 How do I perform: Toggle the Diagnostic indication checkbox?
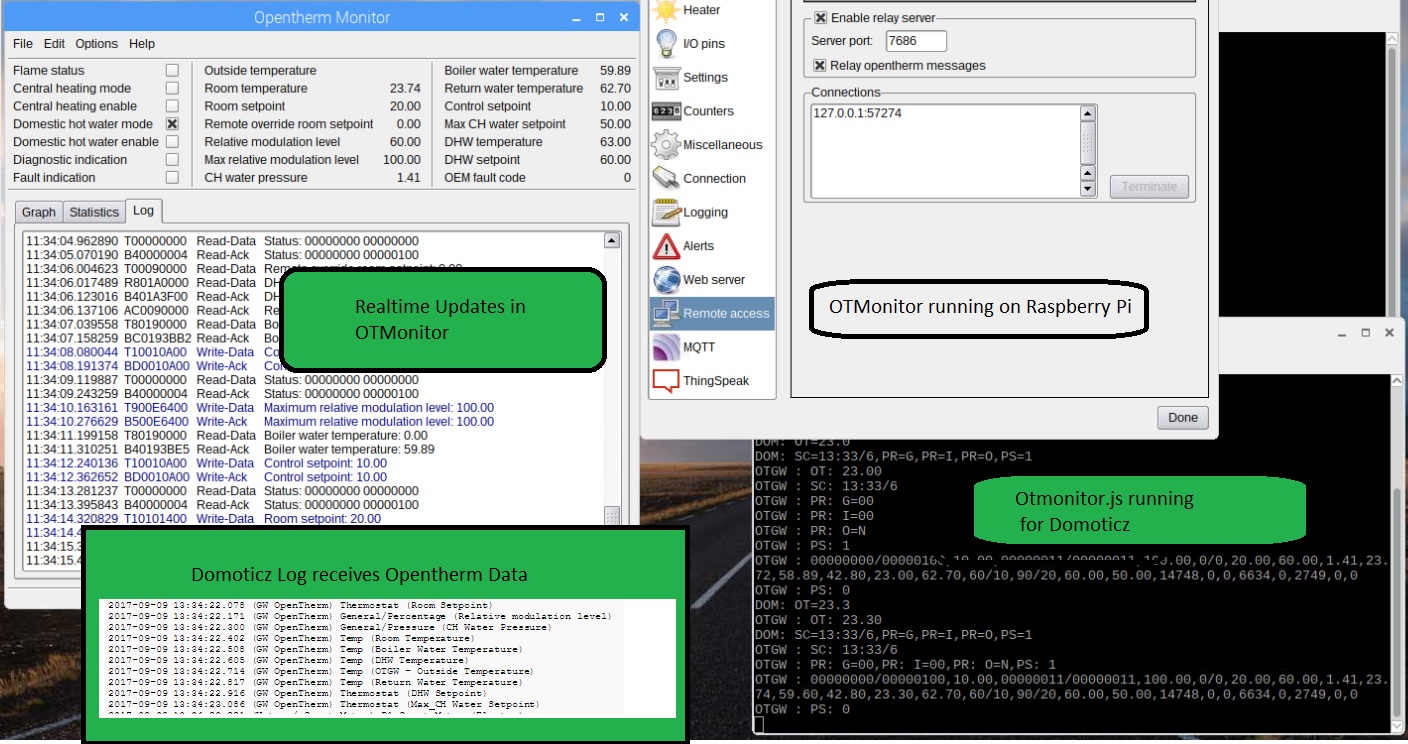click(172, 160)
